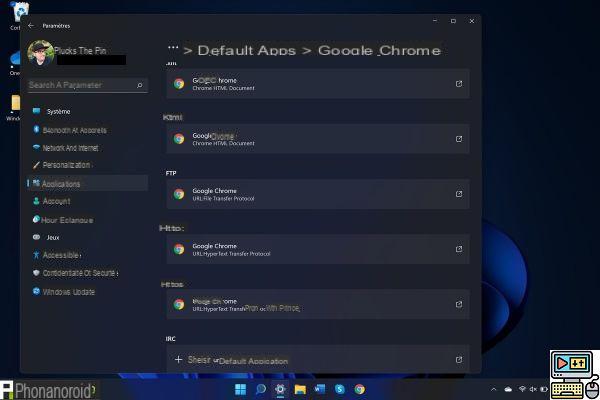
Task: Select the Recycle Bin desktop icon
Action: 19,15
